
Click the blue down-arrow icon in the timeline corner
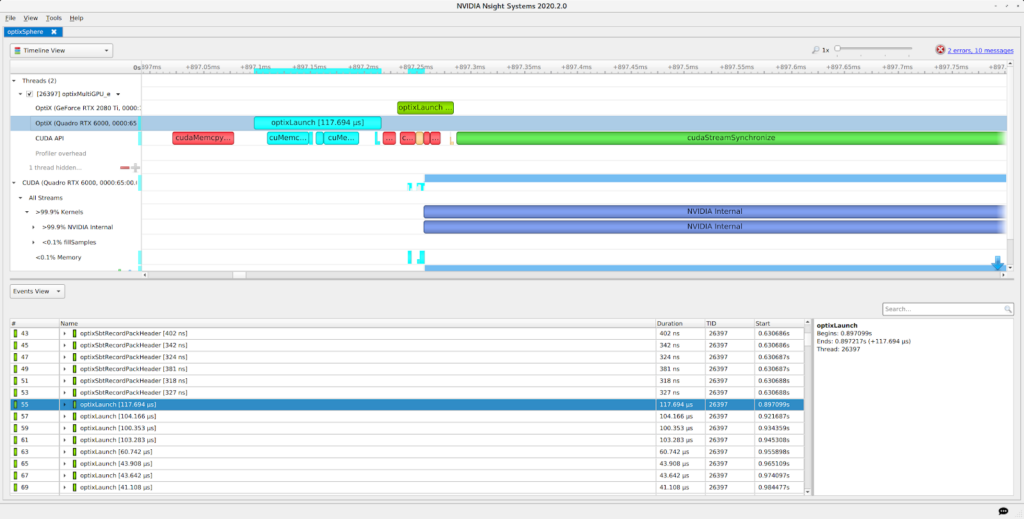click(x=997, y=263)
